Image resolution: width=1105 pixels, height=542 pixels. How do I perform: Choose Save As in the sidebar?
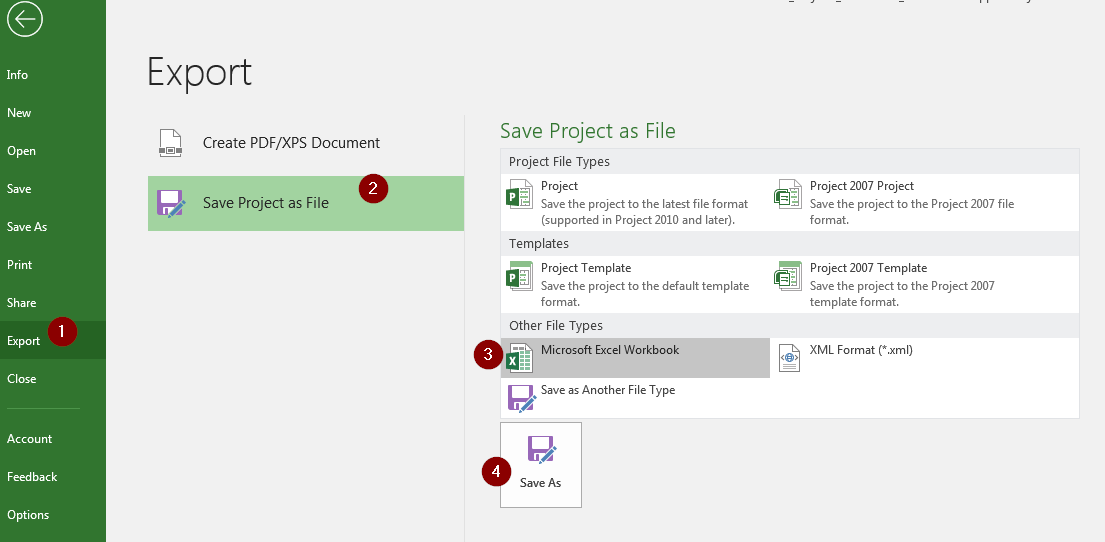pyautogui.click(x=53, y=227)
